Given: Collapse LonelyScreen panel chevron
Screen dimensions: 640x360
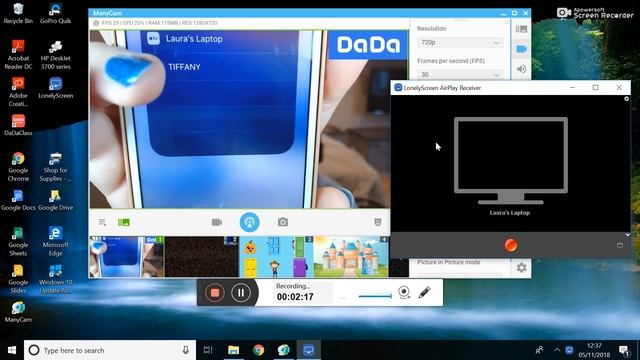Looking at the screenshot, I should tap(627, 235).
